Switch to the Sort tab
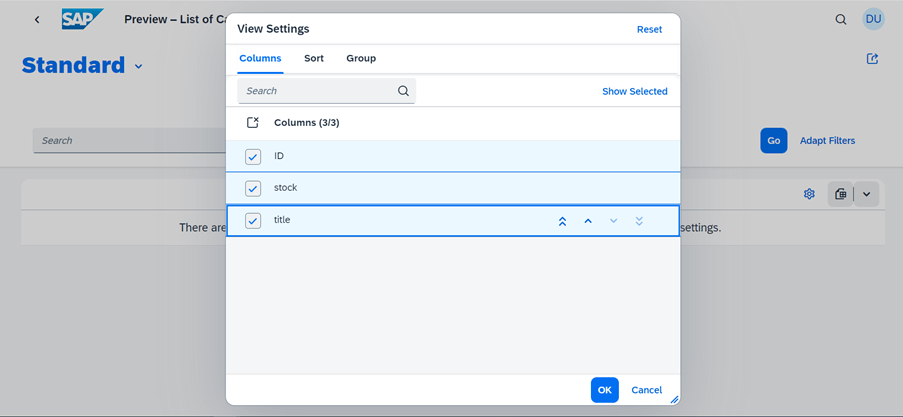Image resolution: width=903 pixels, height=417 pixels. 314,58
